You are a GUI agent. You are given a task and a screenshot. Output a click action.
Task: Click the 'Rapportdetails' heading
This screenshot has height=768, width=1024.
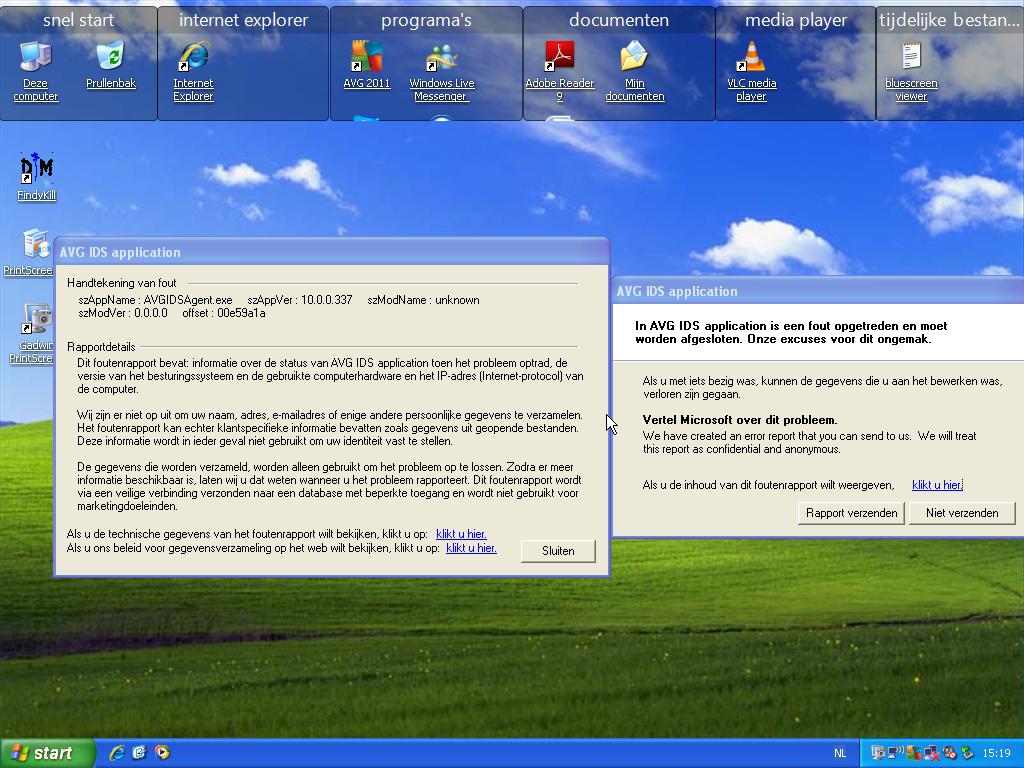point(101,347)
